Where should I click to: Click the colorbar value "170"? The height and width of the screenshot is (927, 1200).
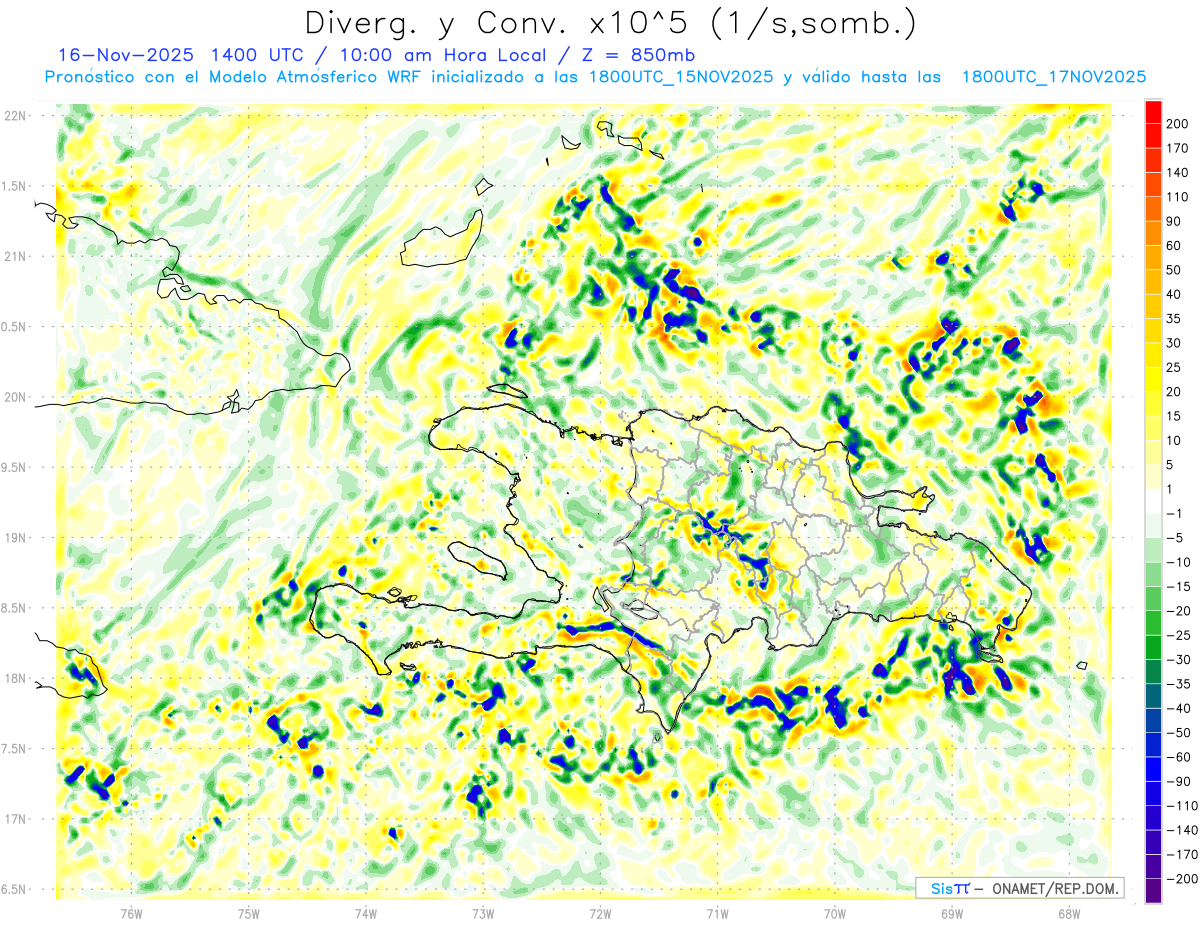coord(1177,148)
